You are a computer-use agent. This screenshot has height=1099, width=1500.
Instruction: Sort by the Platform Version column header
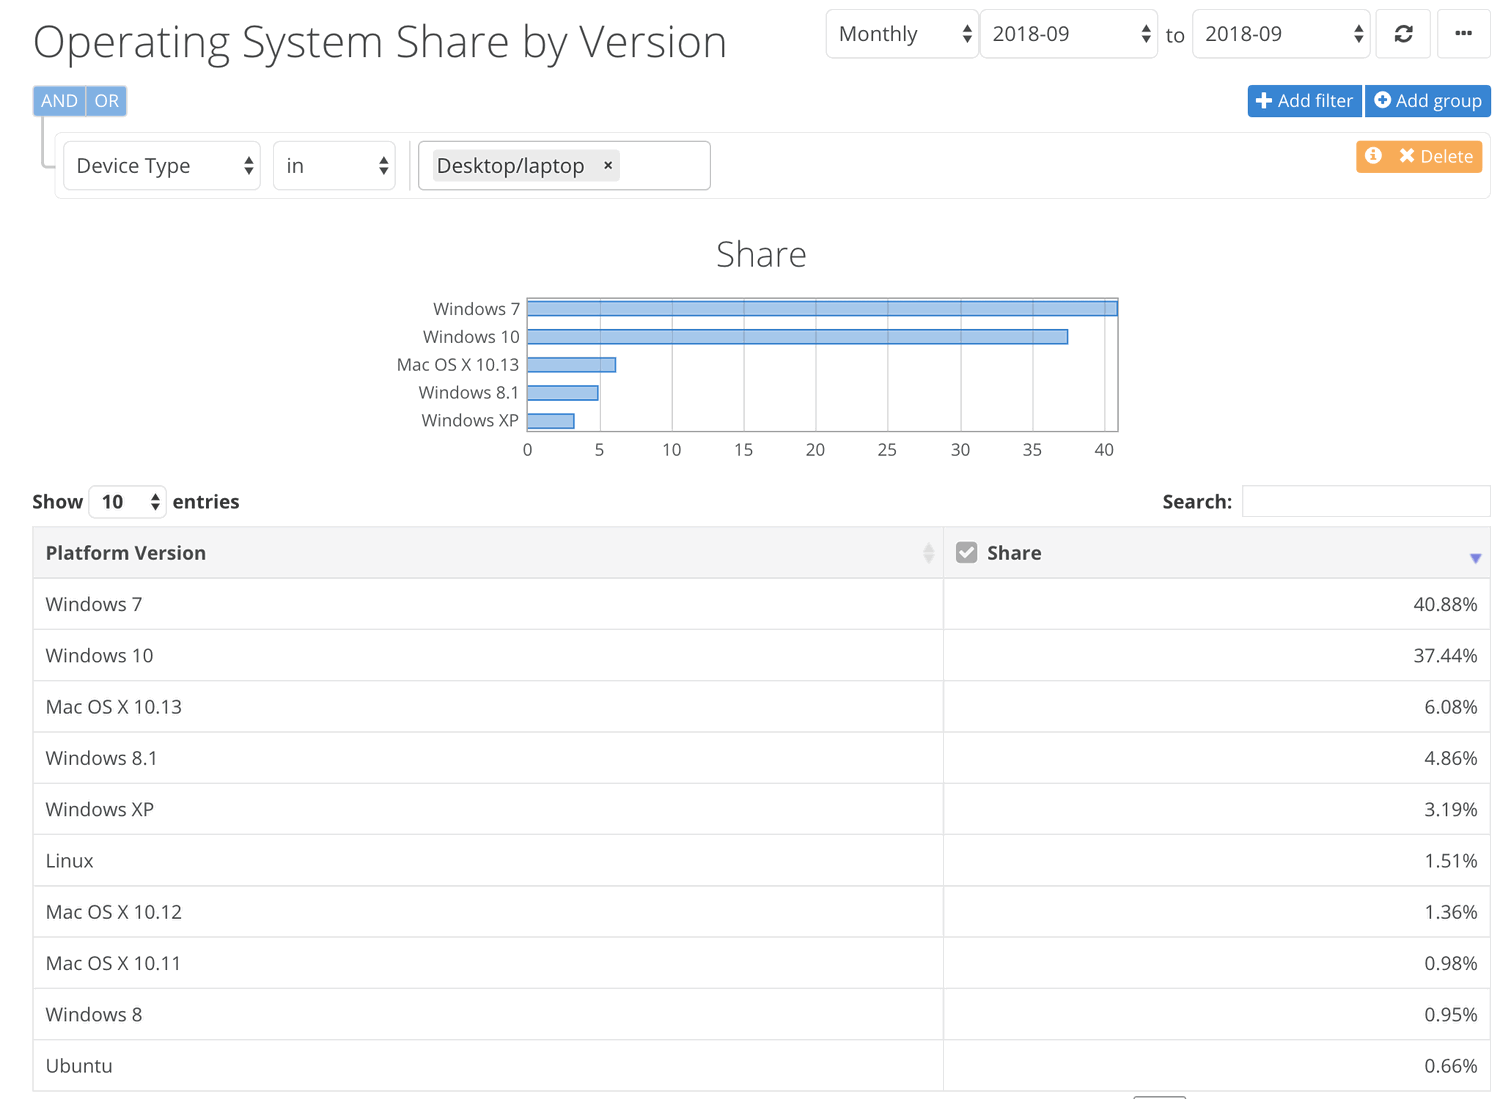tap(126, 552)
